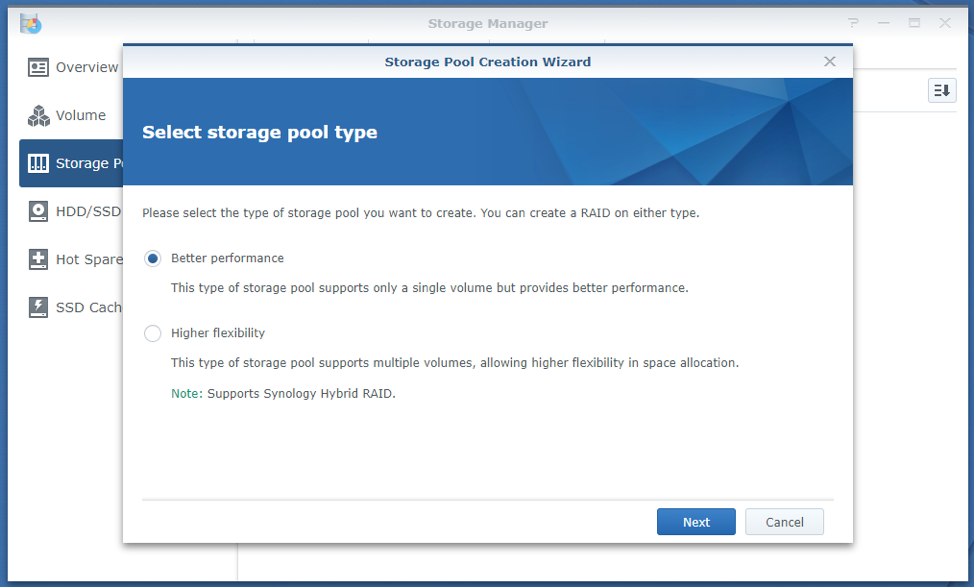Click the SSD Cache lightning icon
The width and height of the screenshot is (974, 587).
[x=39, y=307]
